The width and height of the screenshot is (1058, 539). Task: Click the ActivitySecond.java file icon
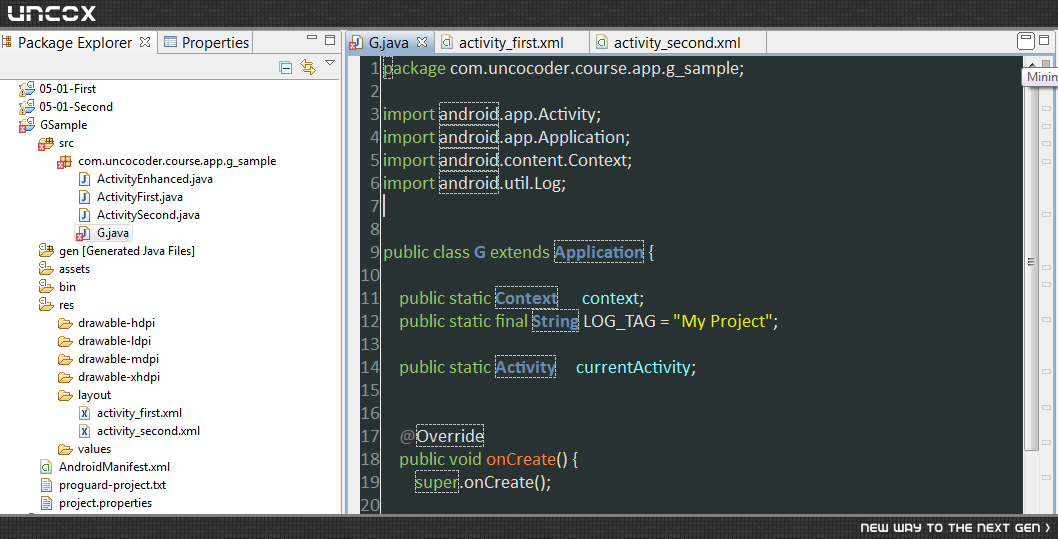coord(84,215)
